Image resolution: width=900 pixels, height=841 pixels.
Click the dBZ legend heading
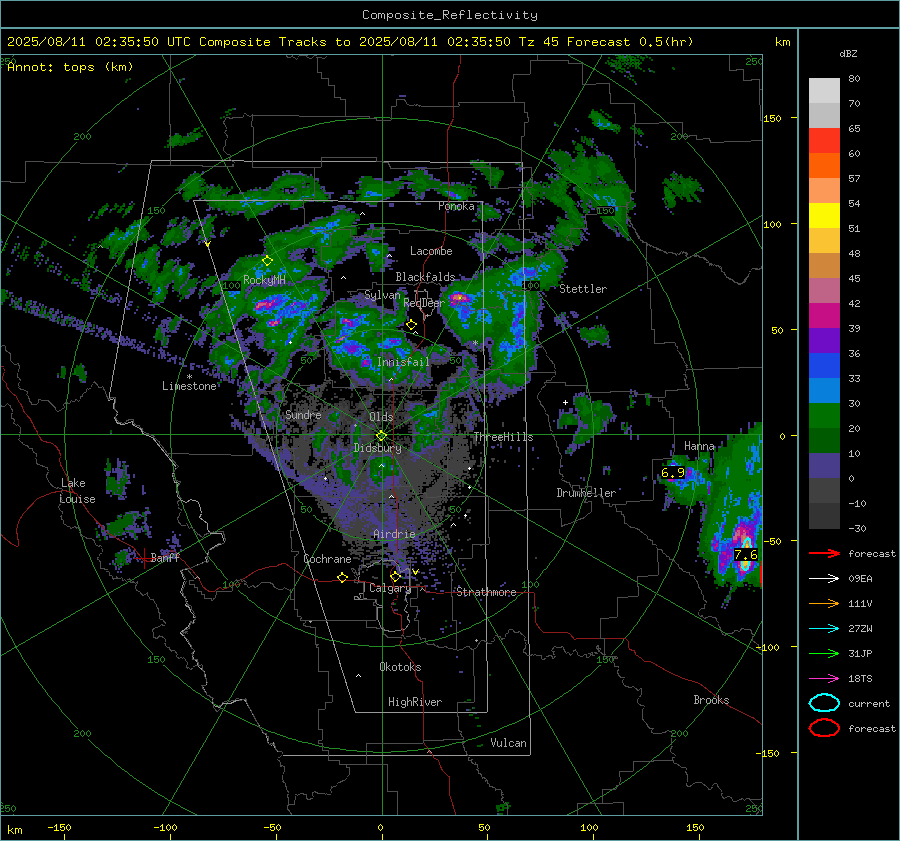coord(848,53)
